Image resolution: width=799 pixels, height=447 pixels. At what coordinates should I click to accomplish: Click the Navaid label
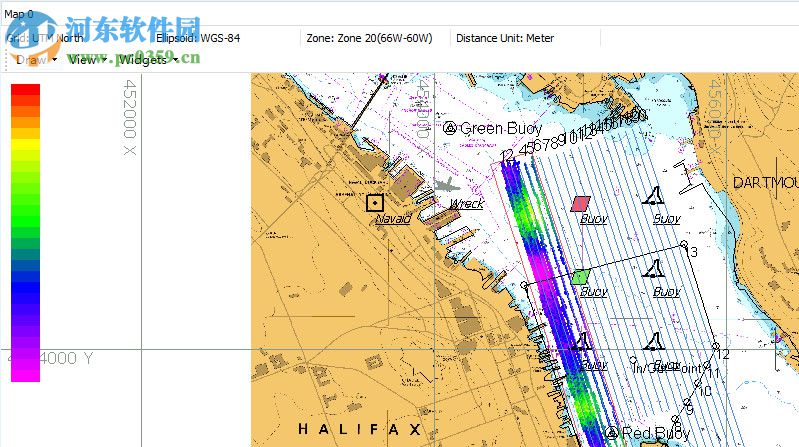[x=393, y=219]
